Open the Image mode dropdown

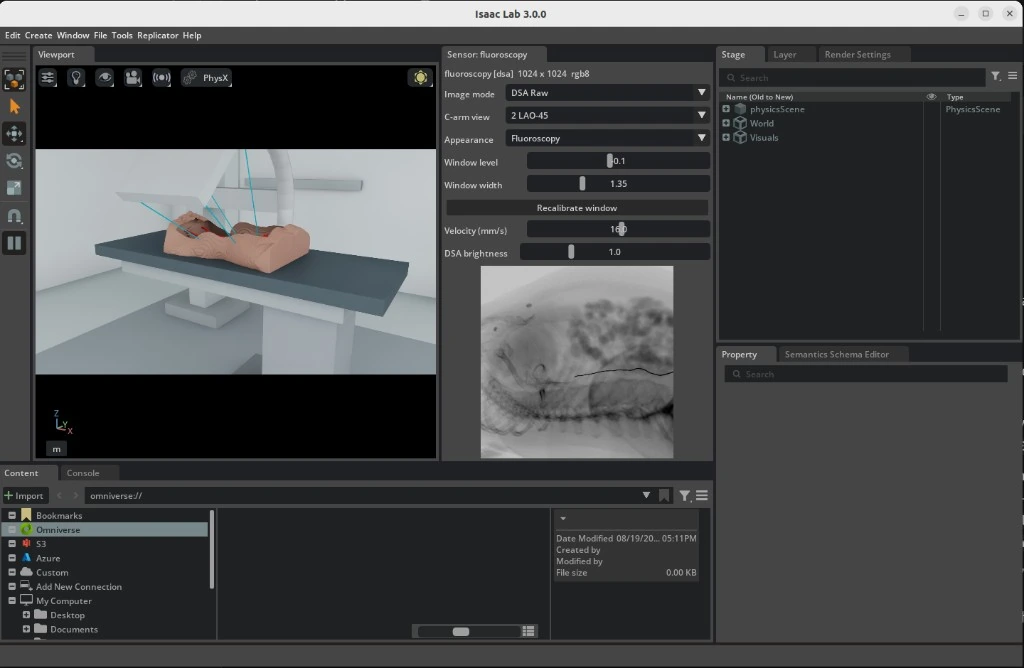tap(607, 93)
